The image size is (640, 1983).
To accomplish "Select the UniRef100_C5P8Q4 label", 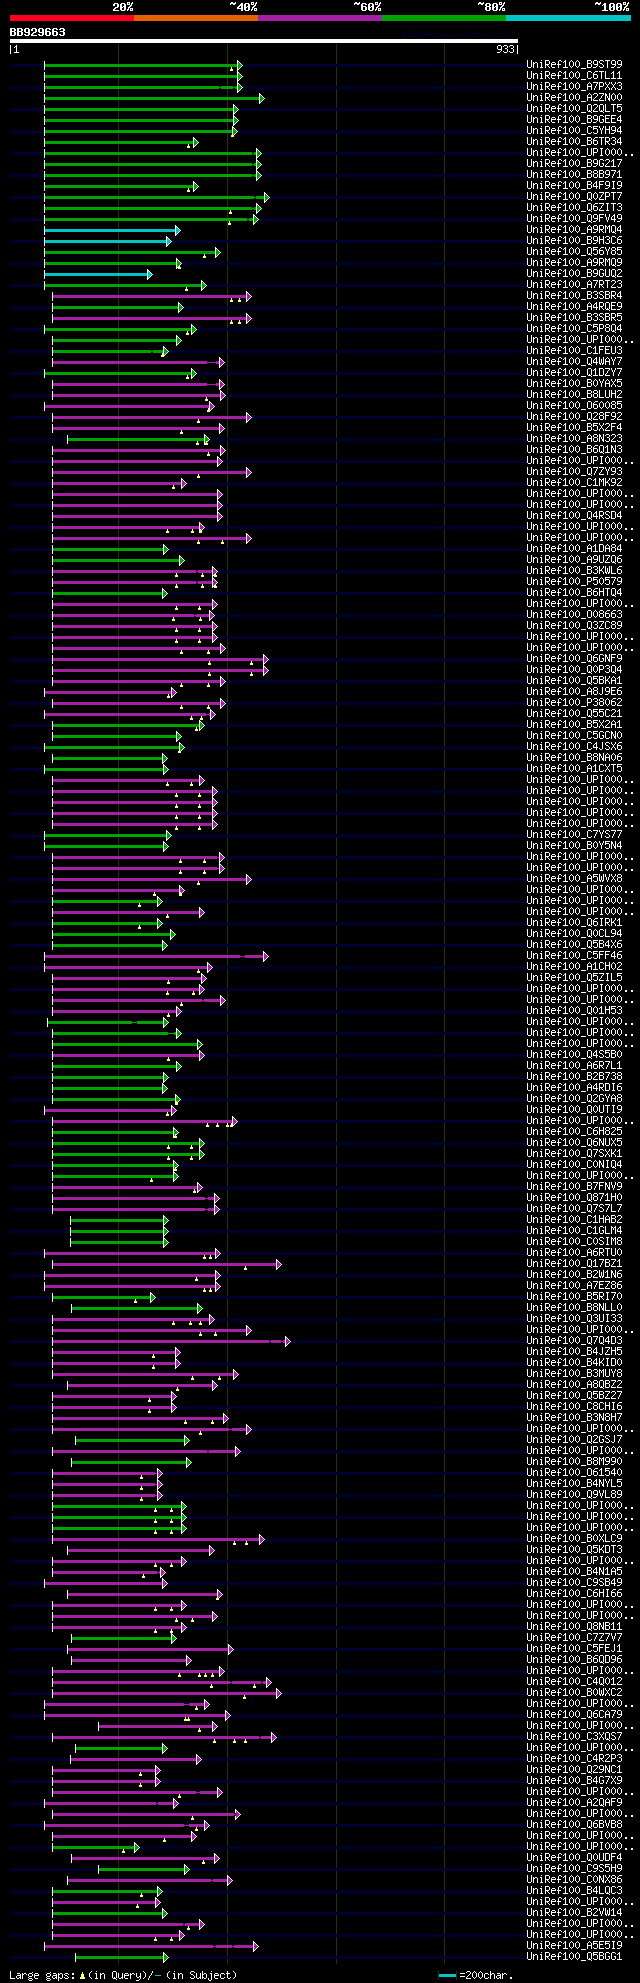I will click(x=574, y=329).
